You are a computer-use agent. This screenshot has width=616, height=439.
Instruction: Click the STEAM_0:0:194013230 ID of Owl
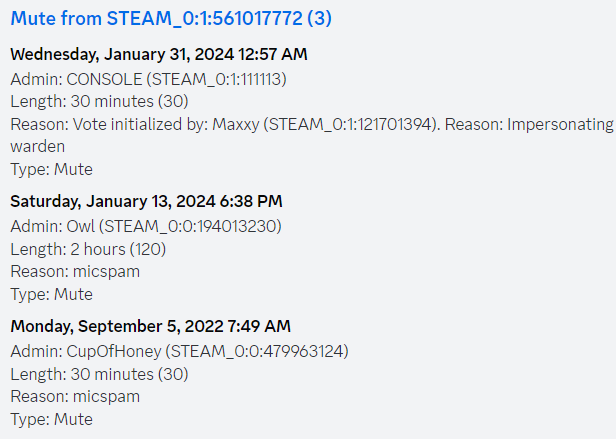click(x=191, y=227)
